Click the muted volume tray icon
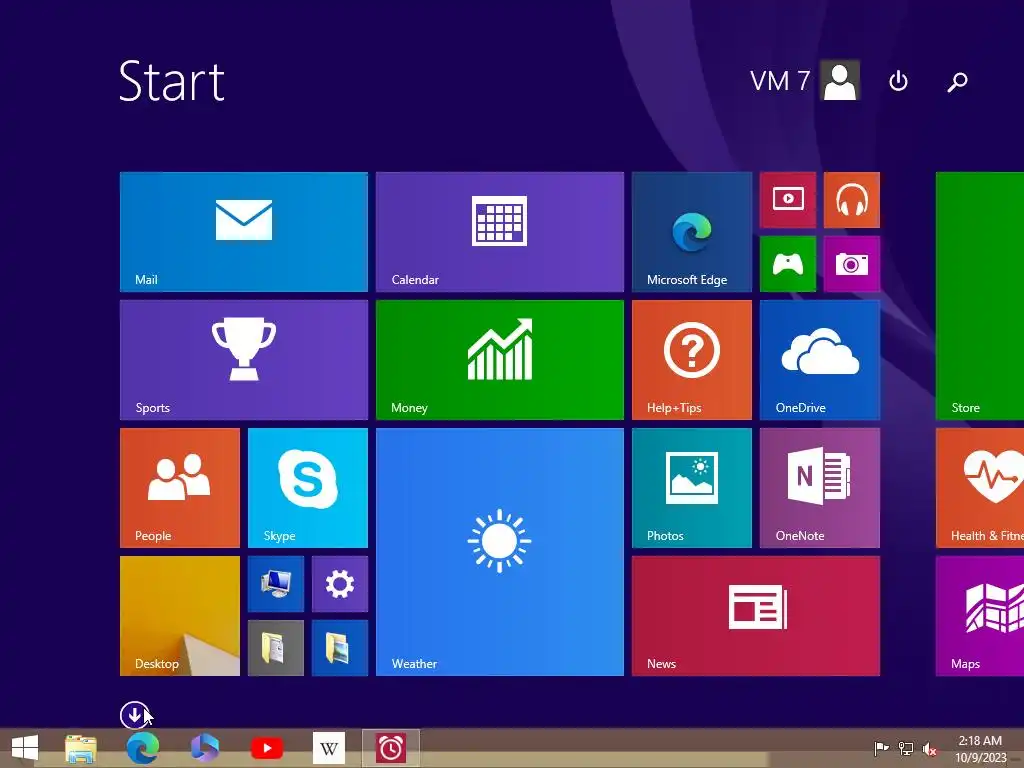Image resolution: width=1024 pixels, height=768 pixels. click(930, 749)
